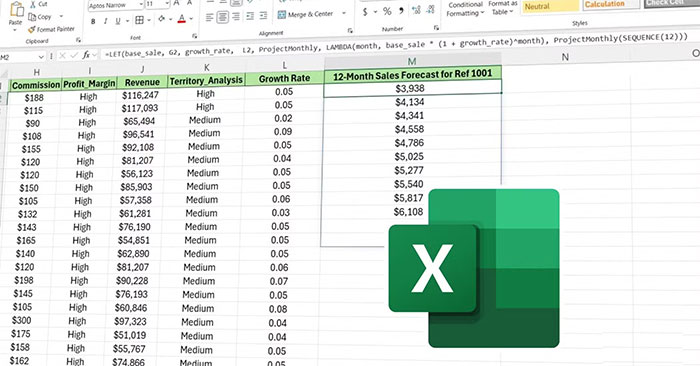Select column J header

pyautogui.click(x=142, y=70)
